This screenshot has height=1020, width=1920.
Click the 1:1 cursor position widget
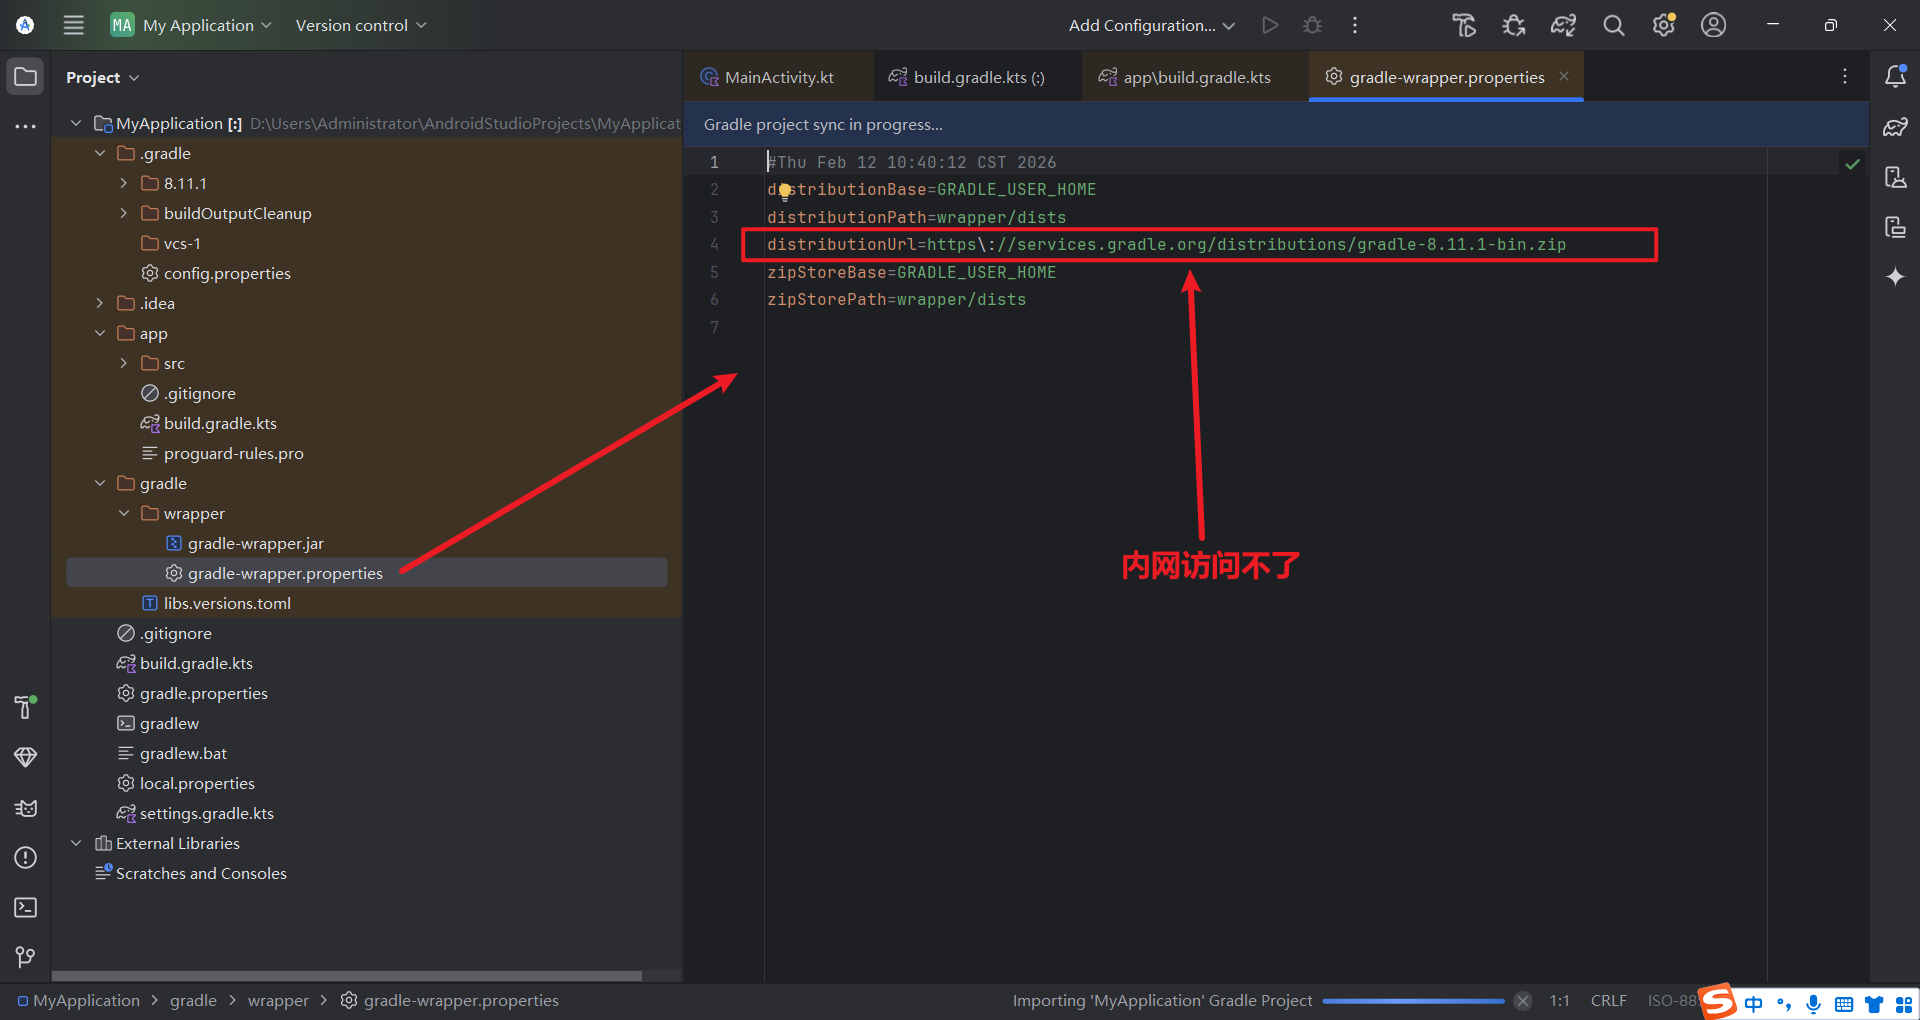tap(1559, 1001)
